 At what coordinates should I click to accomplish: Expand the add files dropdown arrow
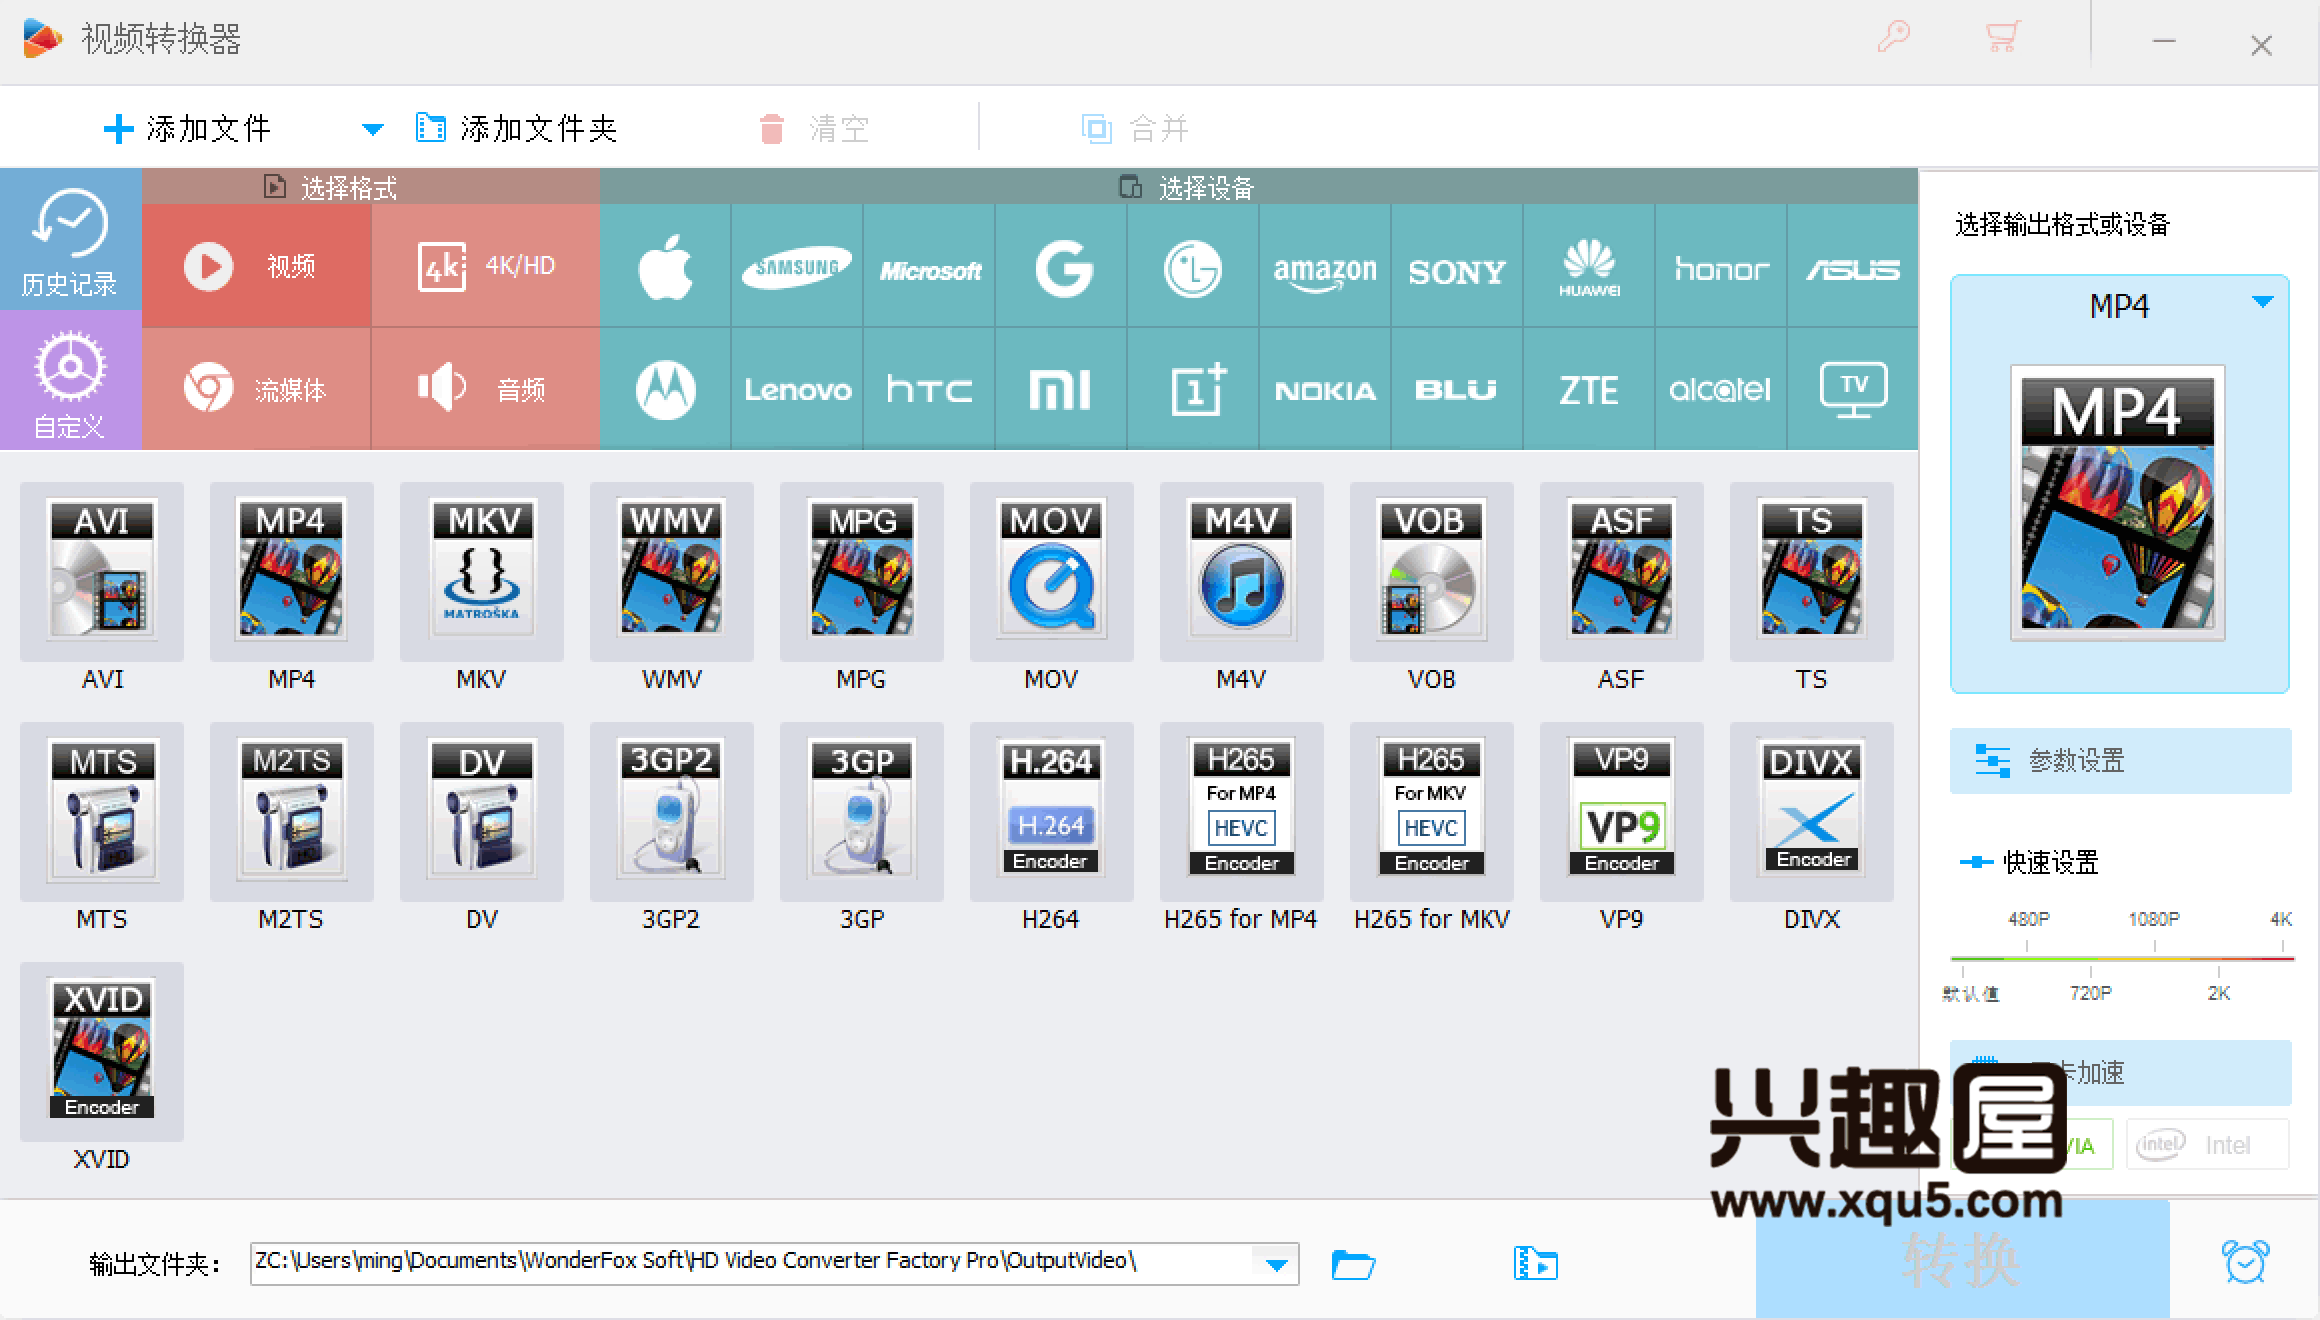click(372, 129)
